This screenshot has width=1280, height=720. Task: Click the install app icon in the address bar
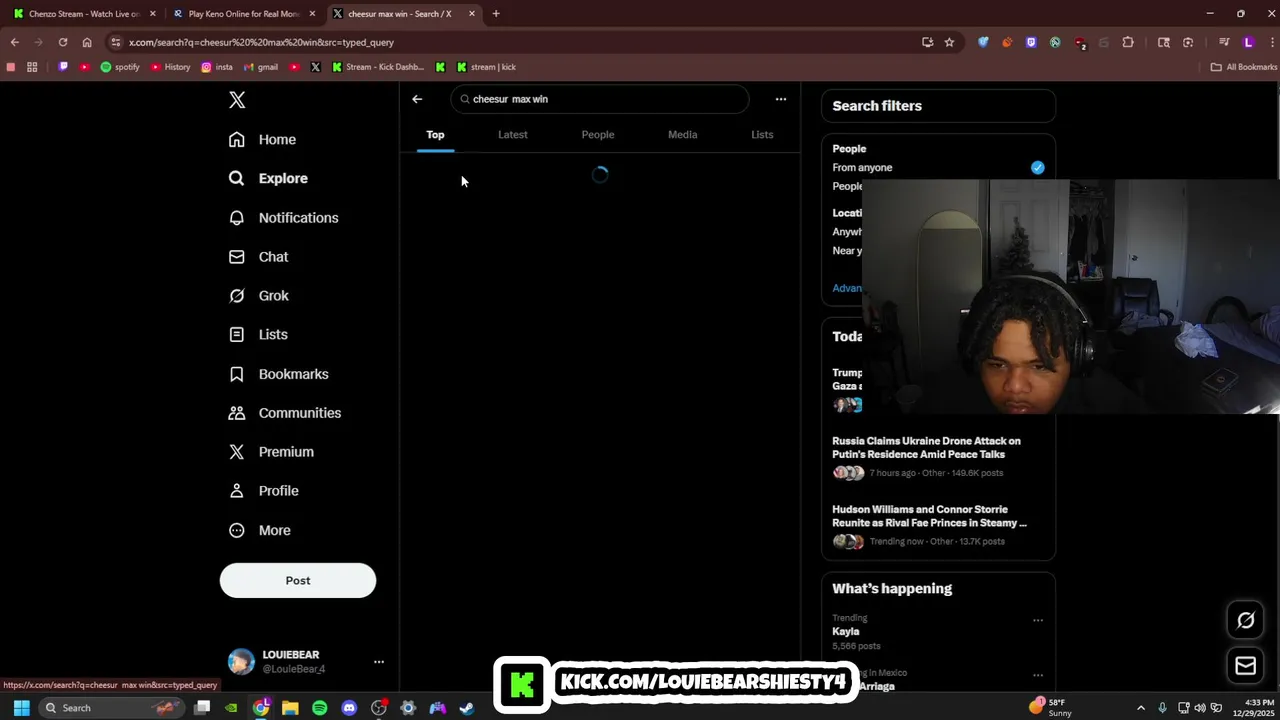point(927,42)
